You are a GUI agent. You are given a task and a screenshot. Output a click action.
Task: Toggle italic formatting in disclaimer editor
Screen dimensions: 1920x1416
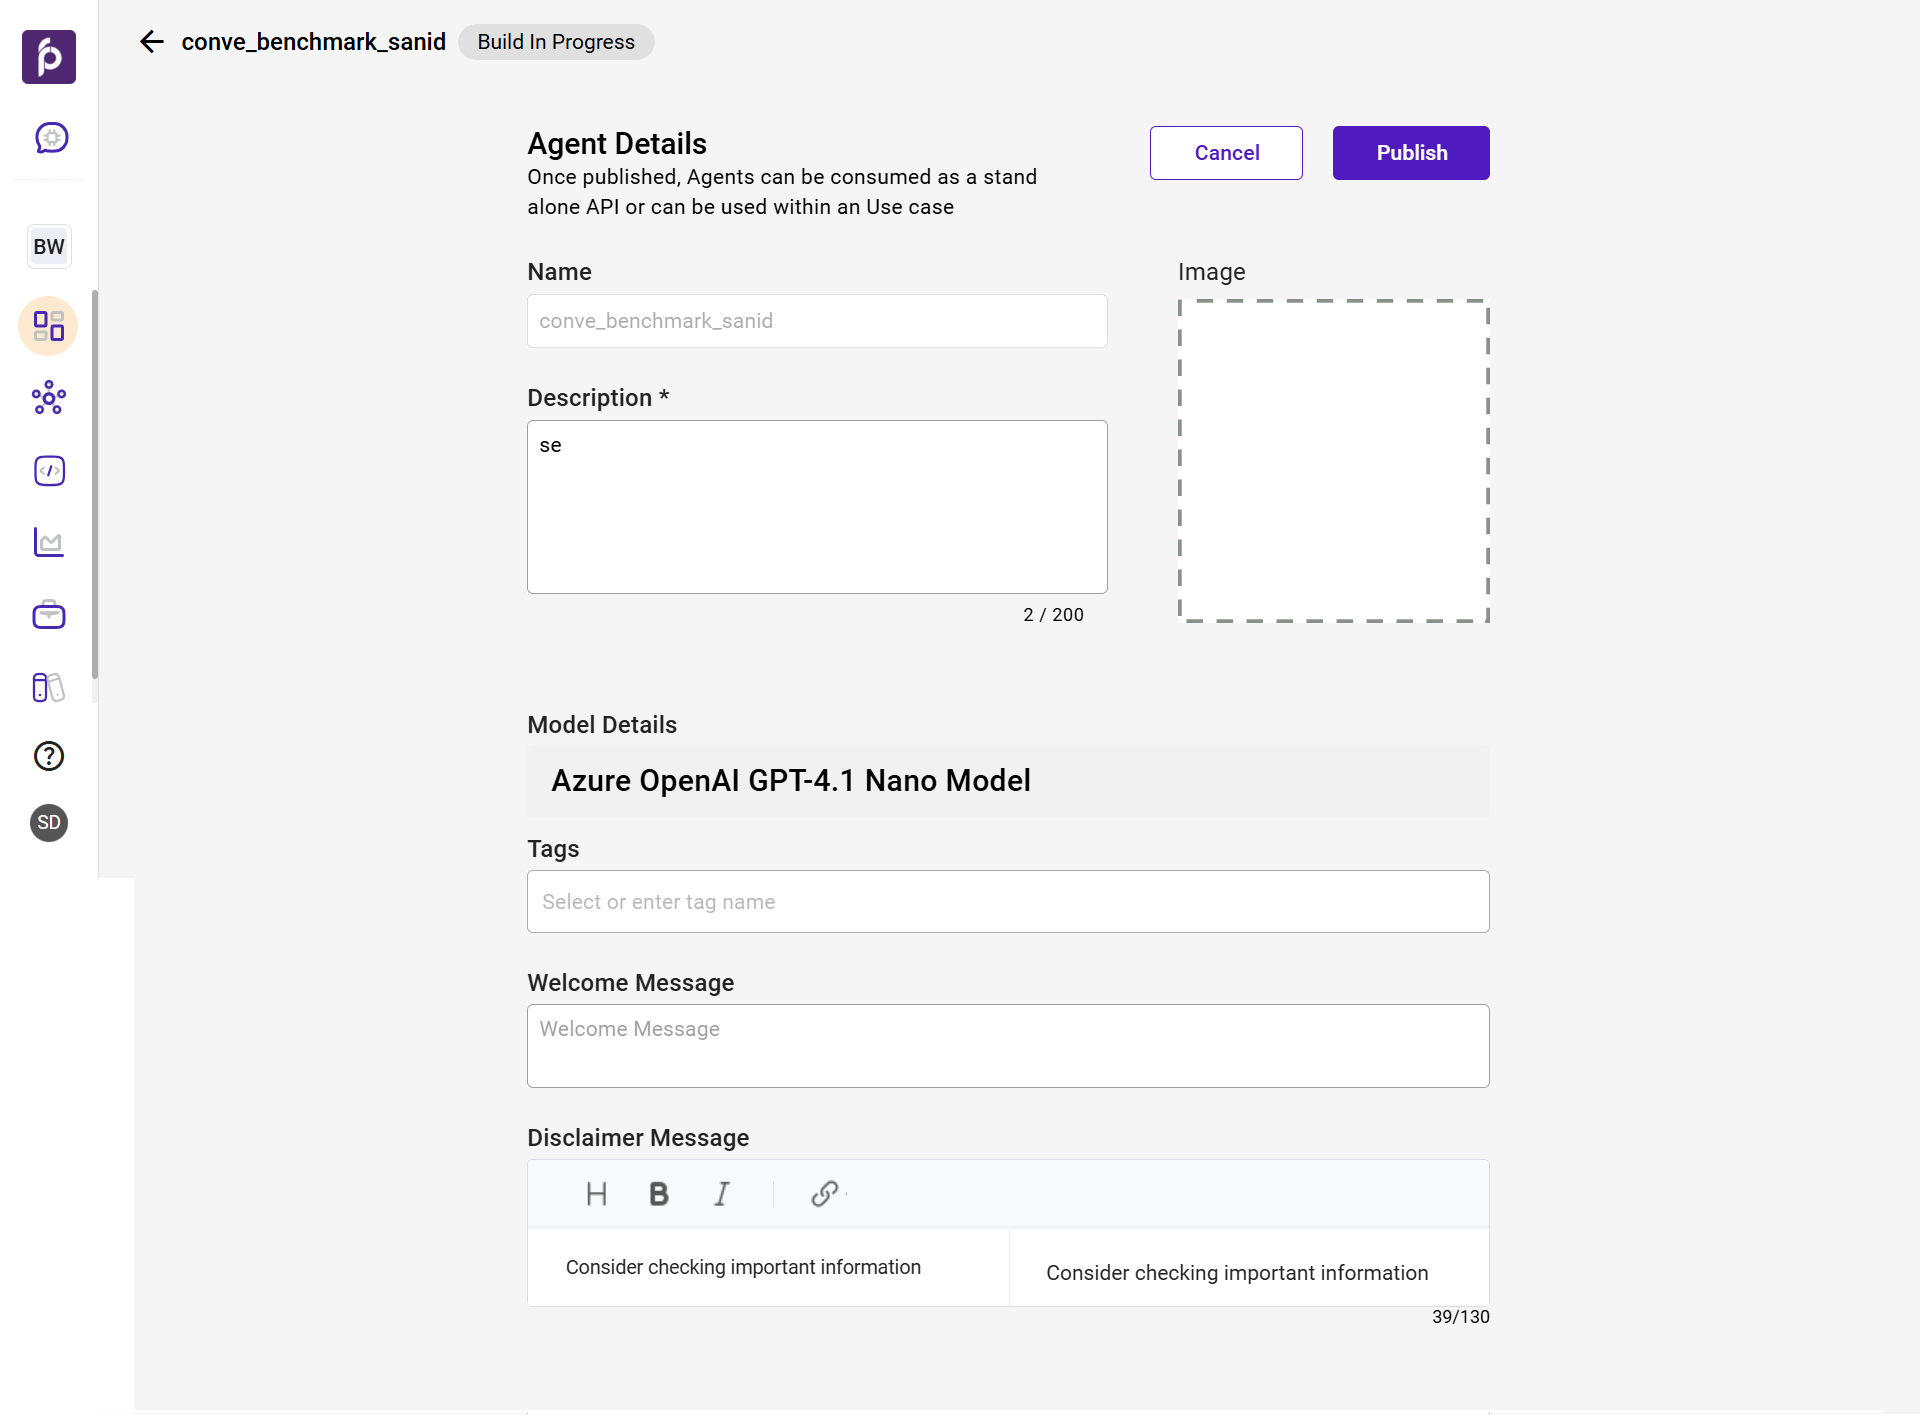[721, 1194]
